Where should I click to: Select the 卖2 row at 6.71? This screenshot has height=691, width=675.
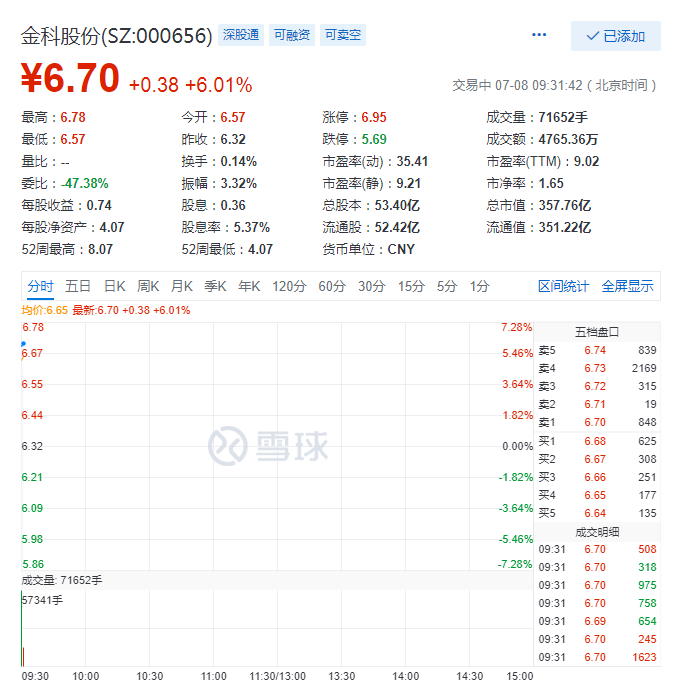pos(597,405)
